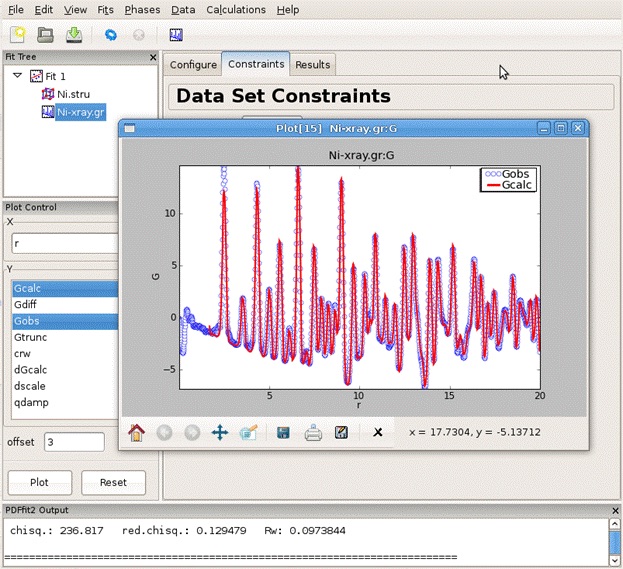Open the Calculations menu
The image size is (623, 569).
tap(236, 10)
